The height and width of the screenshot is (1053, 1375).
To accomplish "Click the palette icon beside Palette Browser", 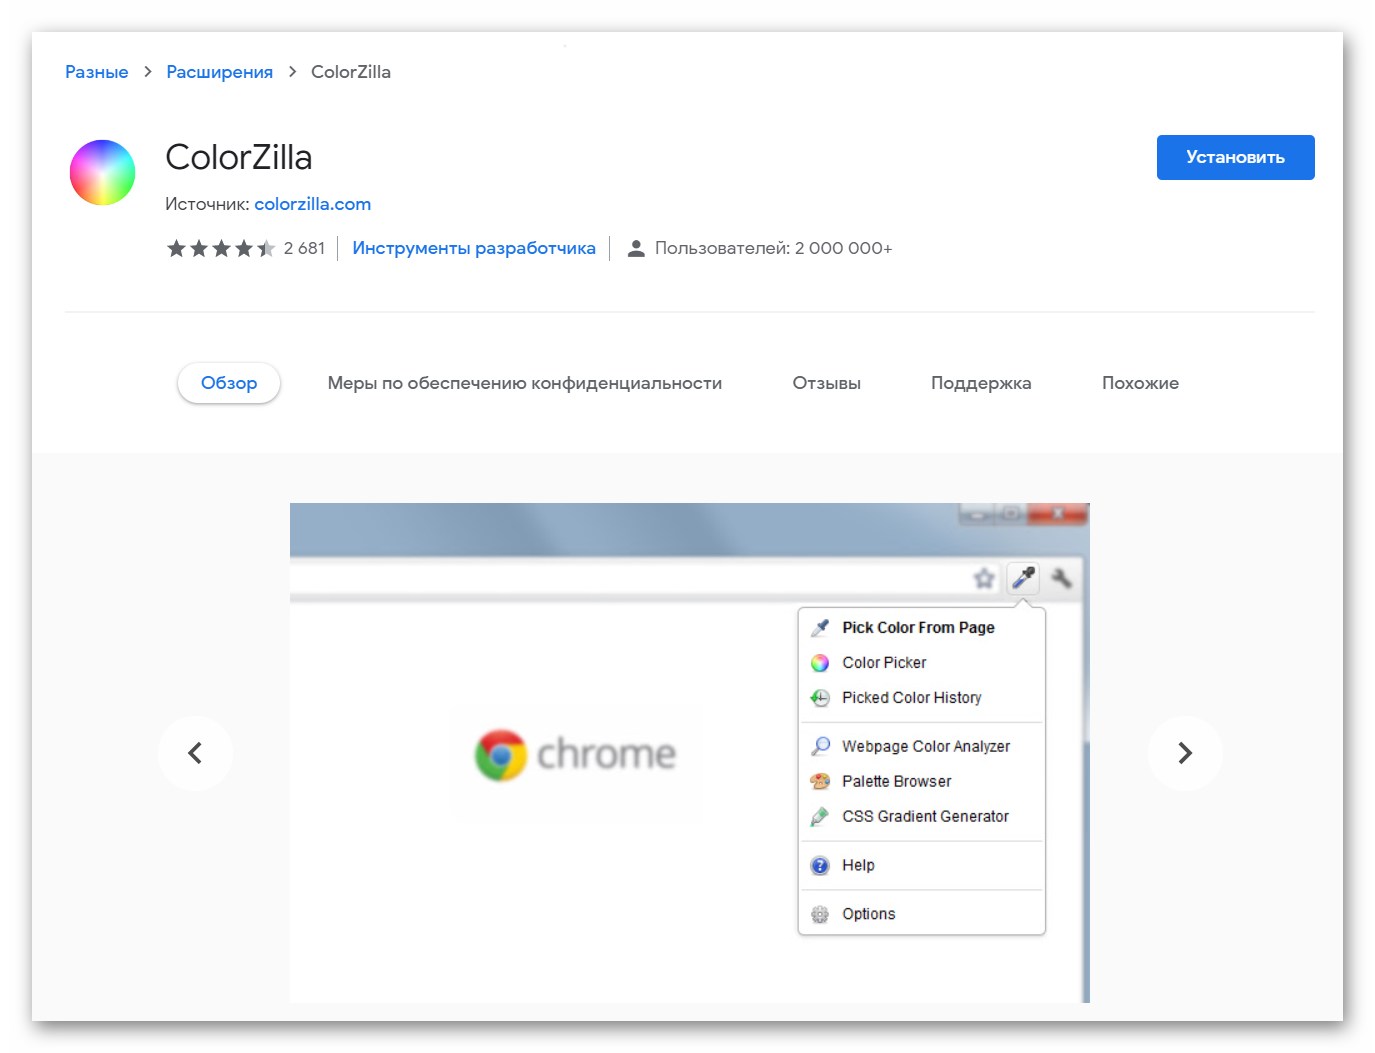I will tap(820, 781).
